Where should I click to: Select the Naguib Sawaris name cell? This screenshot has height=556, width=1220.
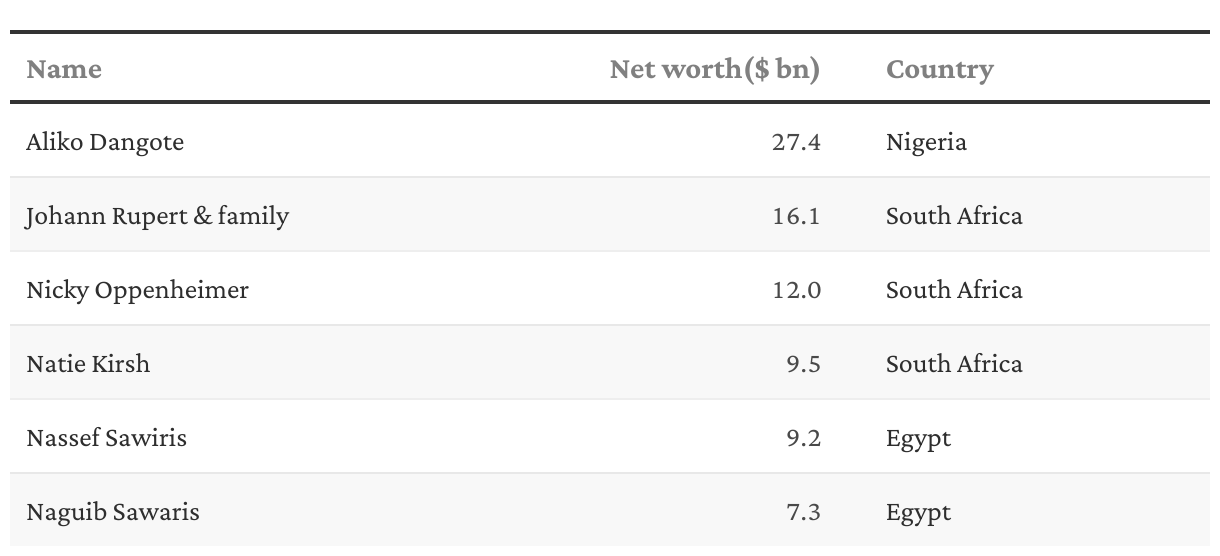[113, 513]
